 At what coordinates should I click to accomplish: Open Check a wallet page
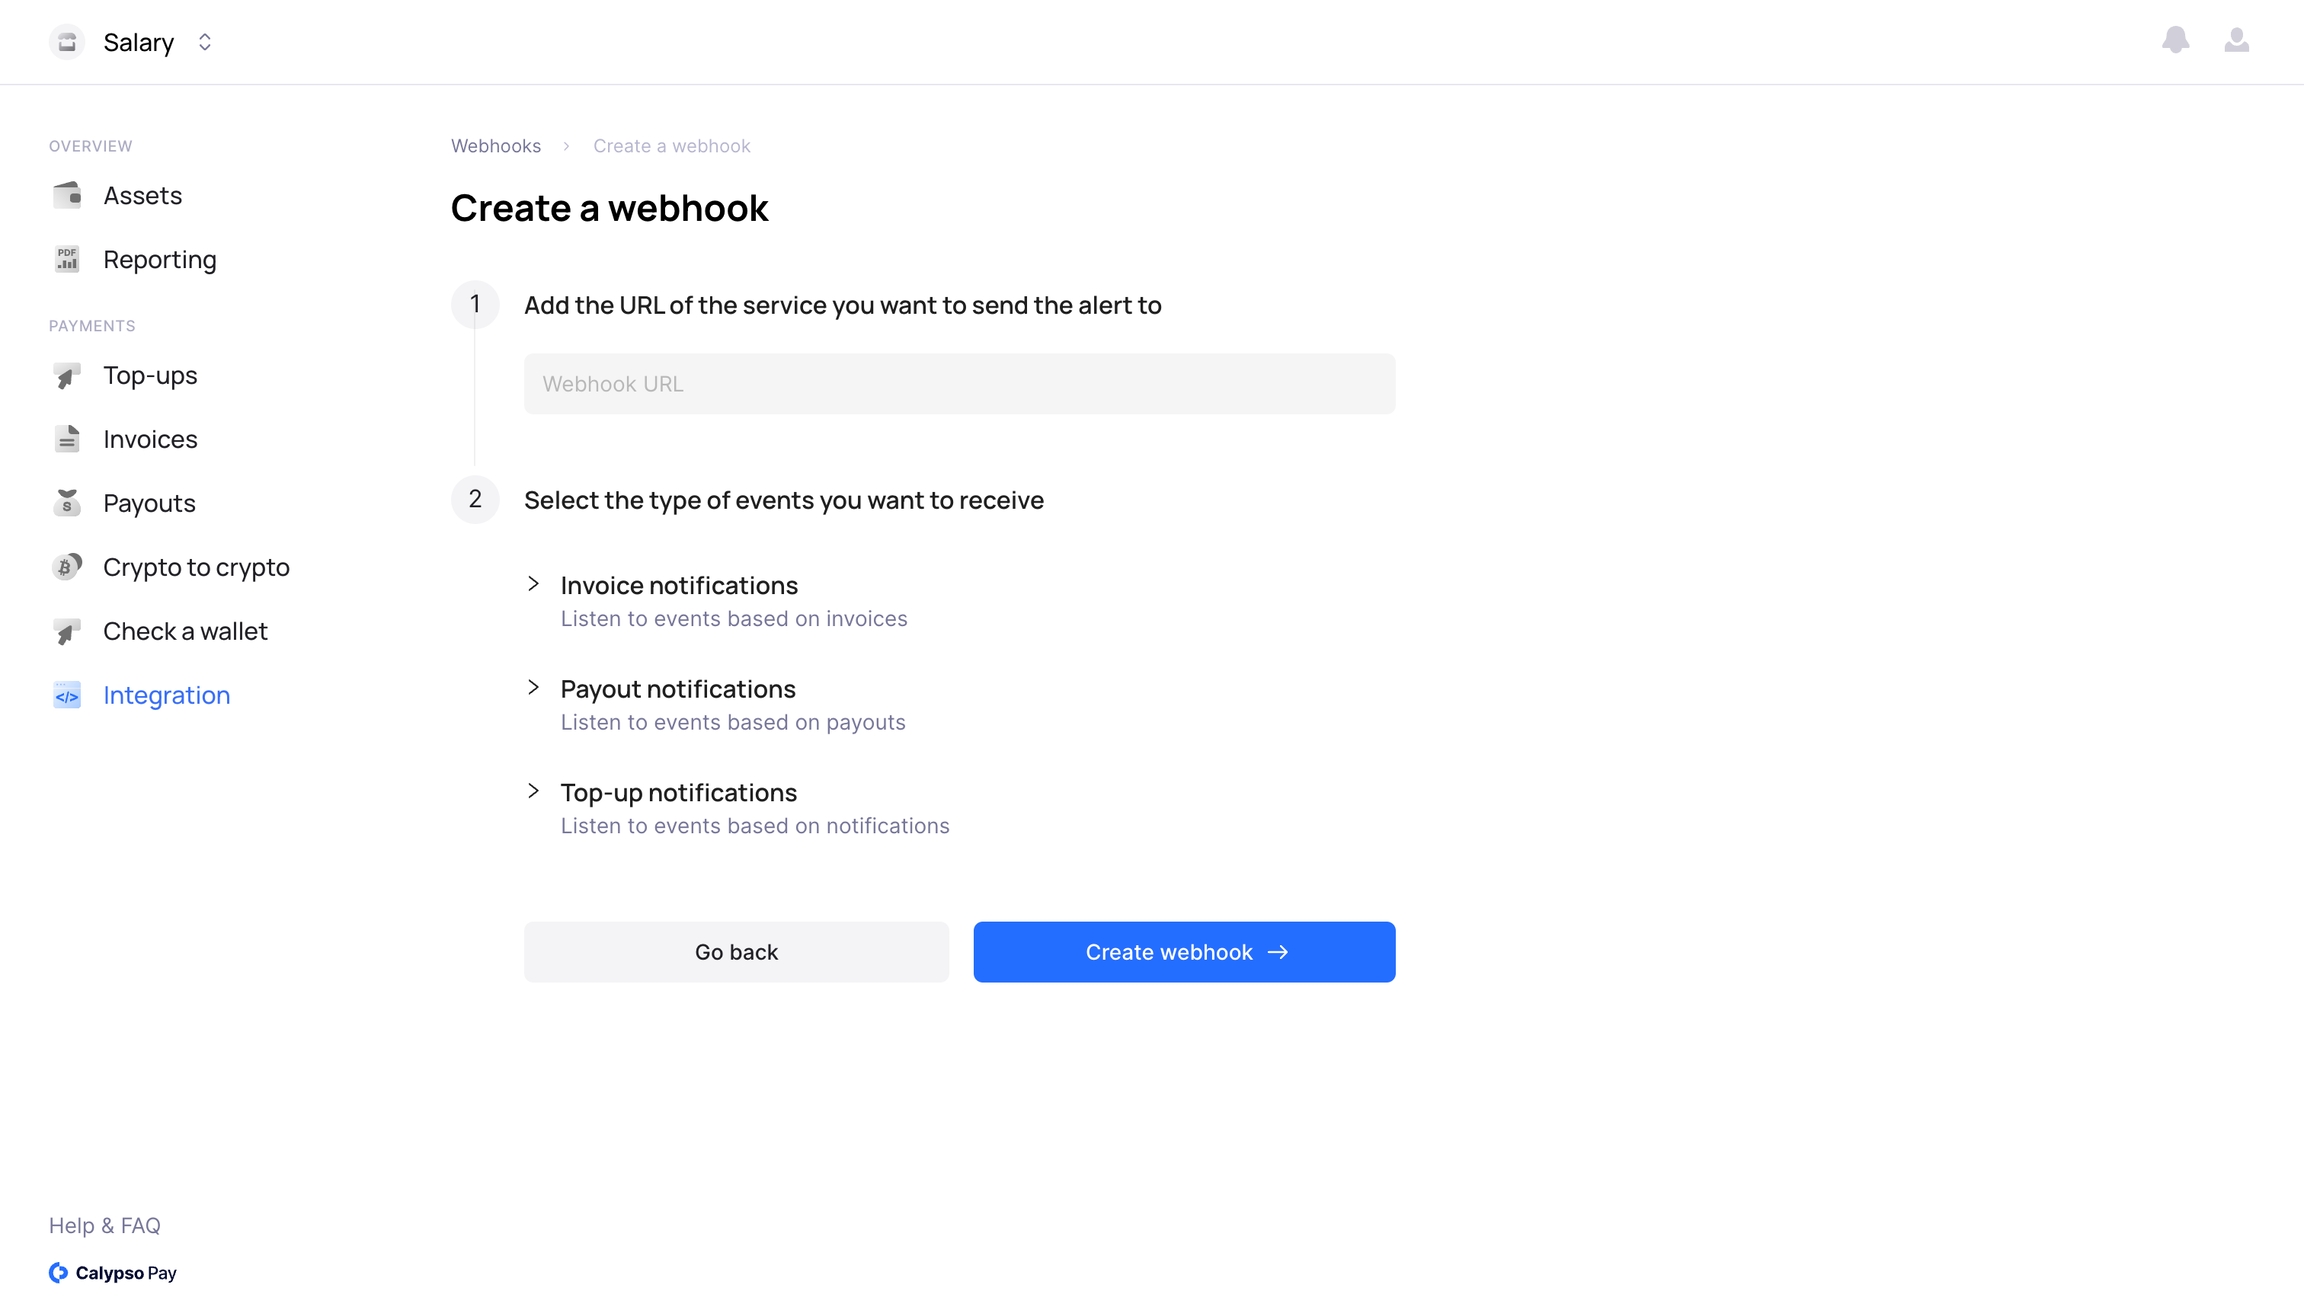(x=185, y=631)
